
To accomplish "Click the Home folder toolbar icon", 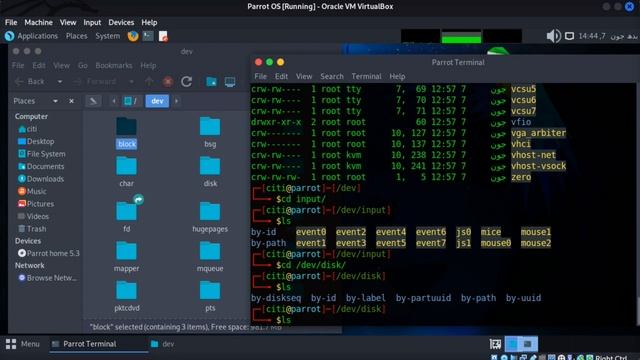I will click(x=211, y=82).
